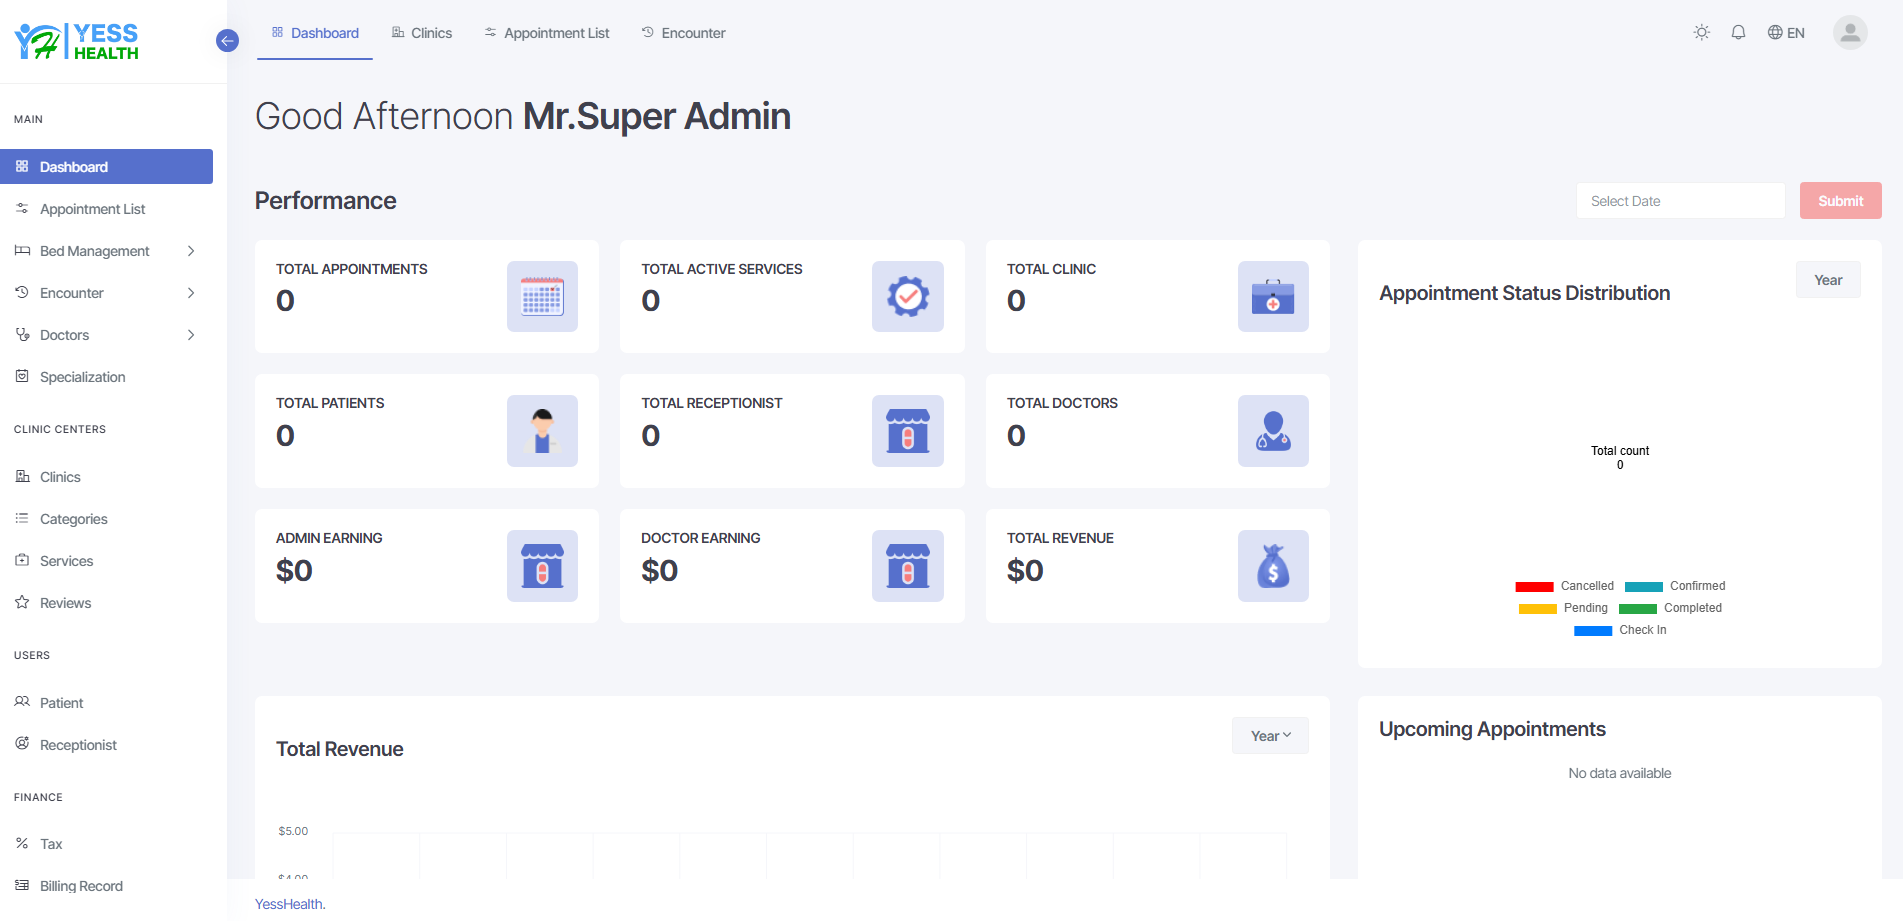Follow the YessHealth footer link
Screen dimensions: 1903x921
click(288, 904)
